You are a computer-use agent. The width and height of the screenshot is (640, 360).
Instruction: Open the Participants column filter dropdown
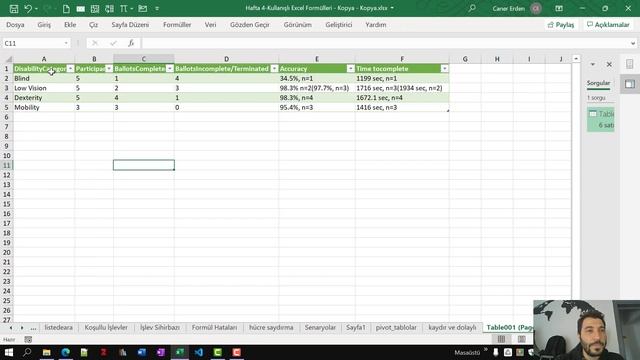point(109,69)
